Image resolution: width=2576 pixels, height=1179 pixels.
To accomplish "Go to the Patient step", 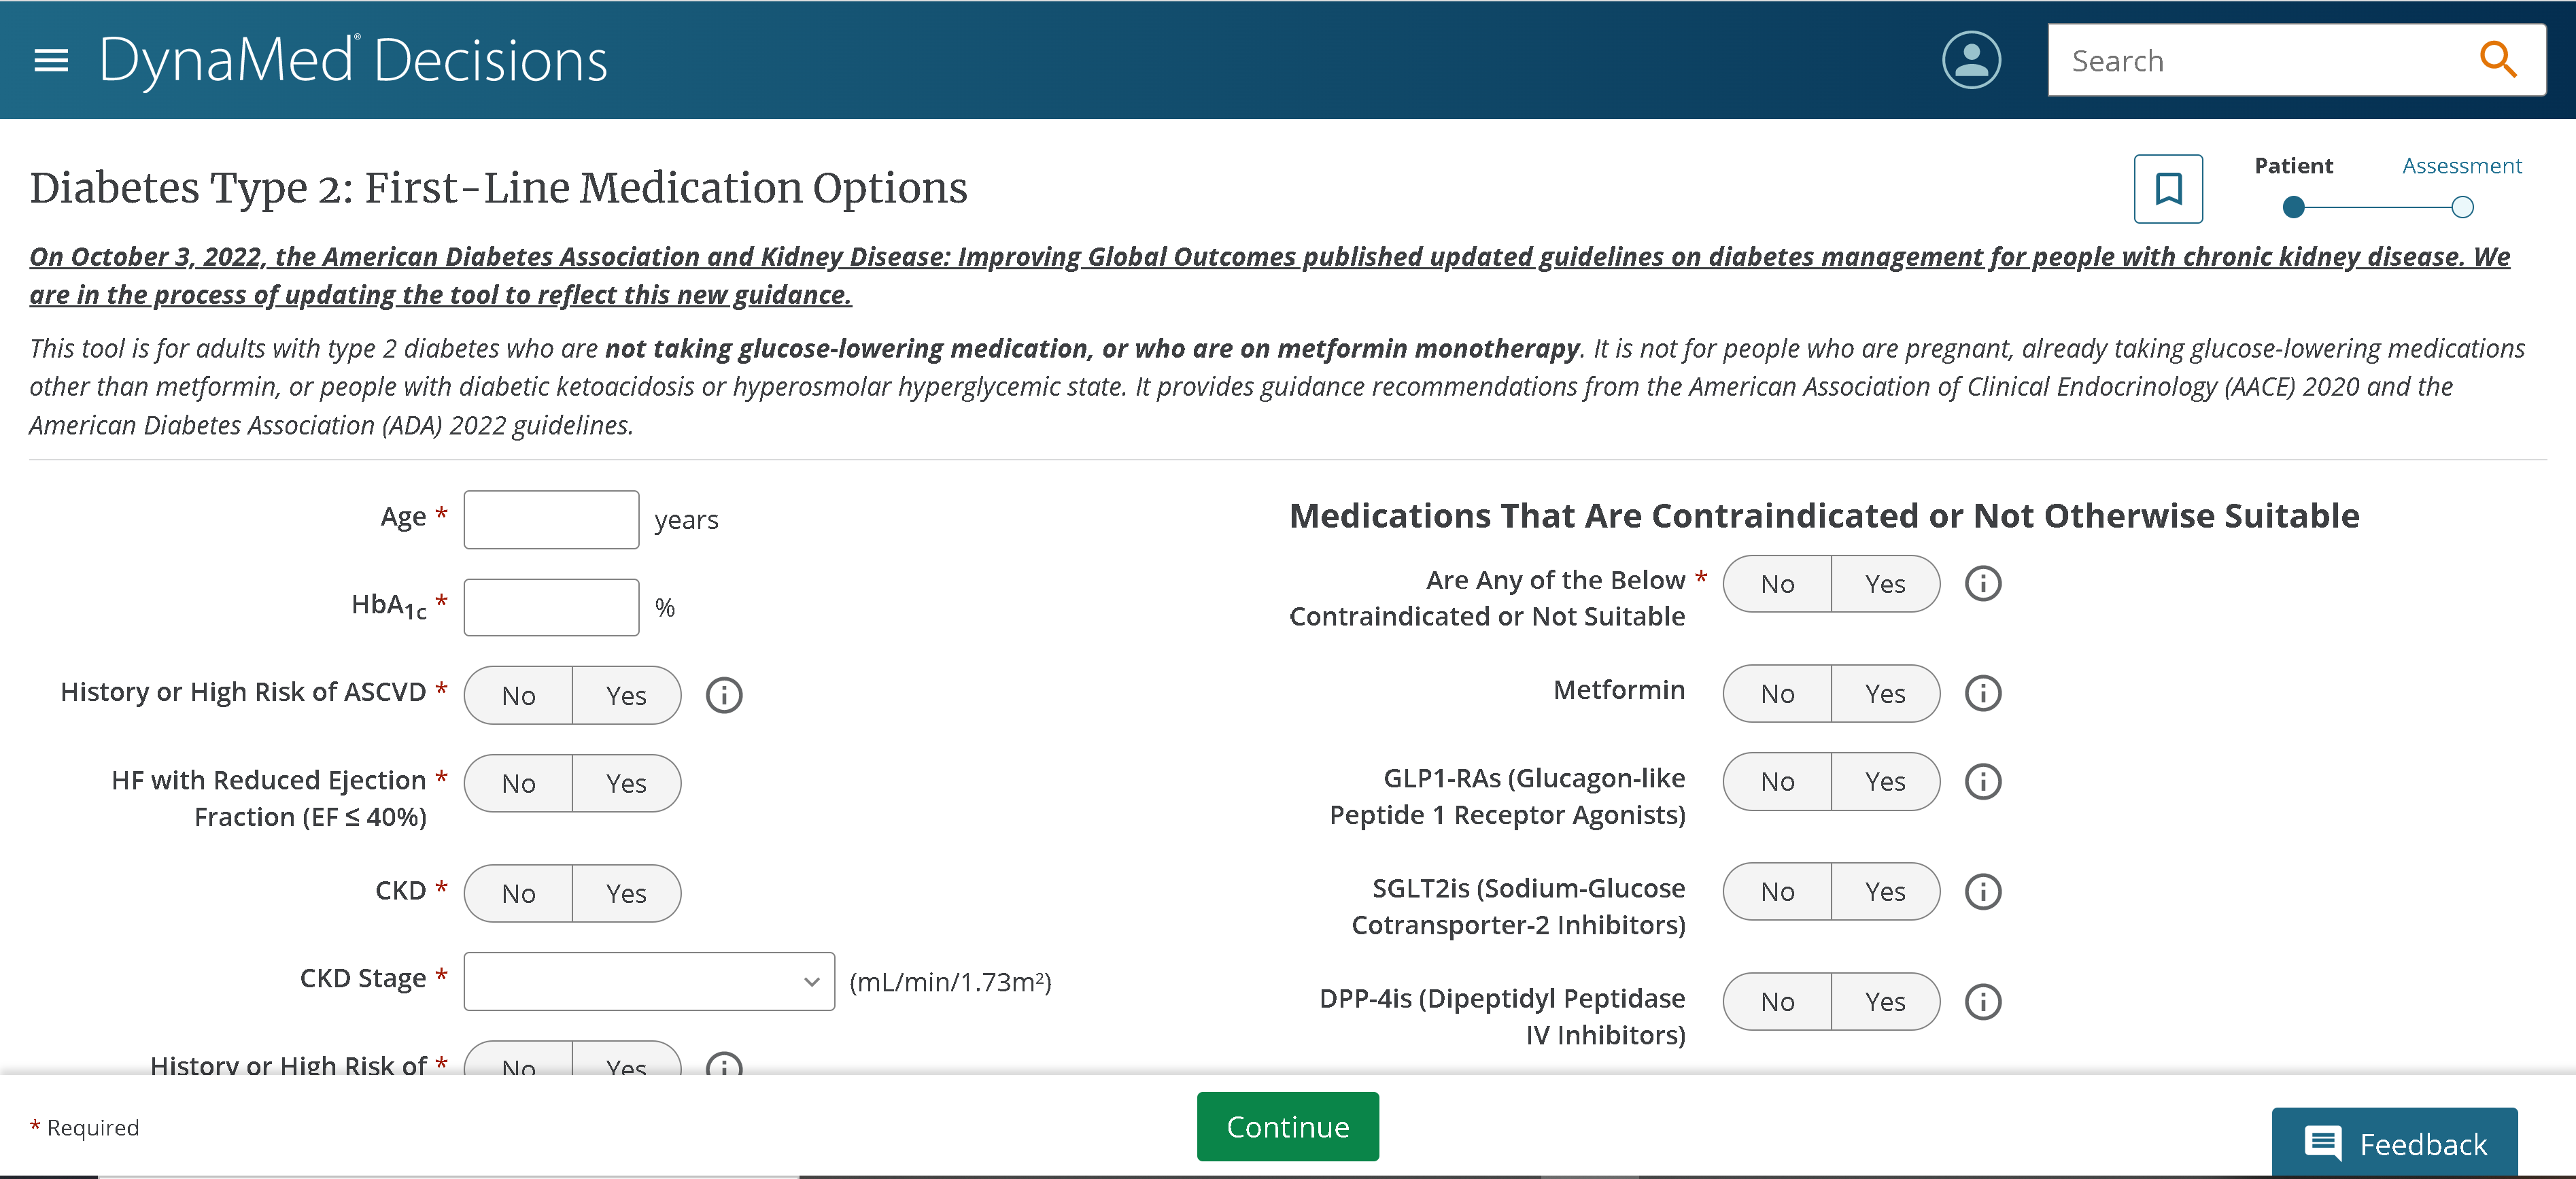I will coord(2293,166).
